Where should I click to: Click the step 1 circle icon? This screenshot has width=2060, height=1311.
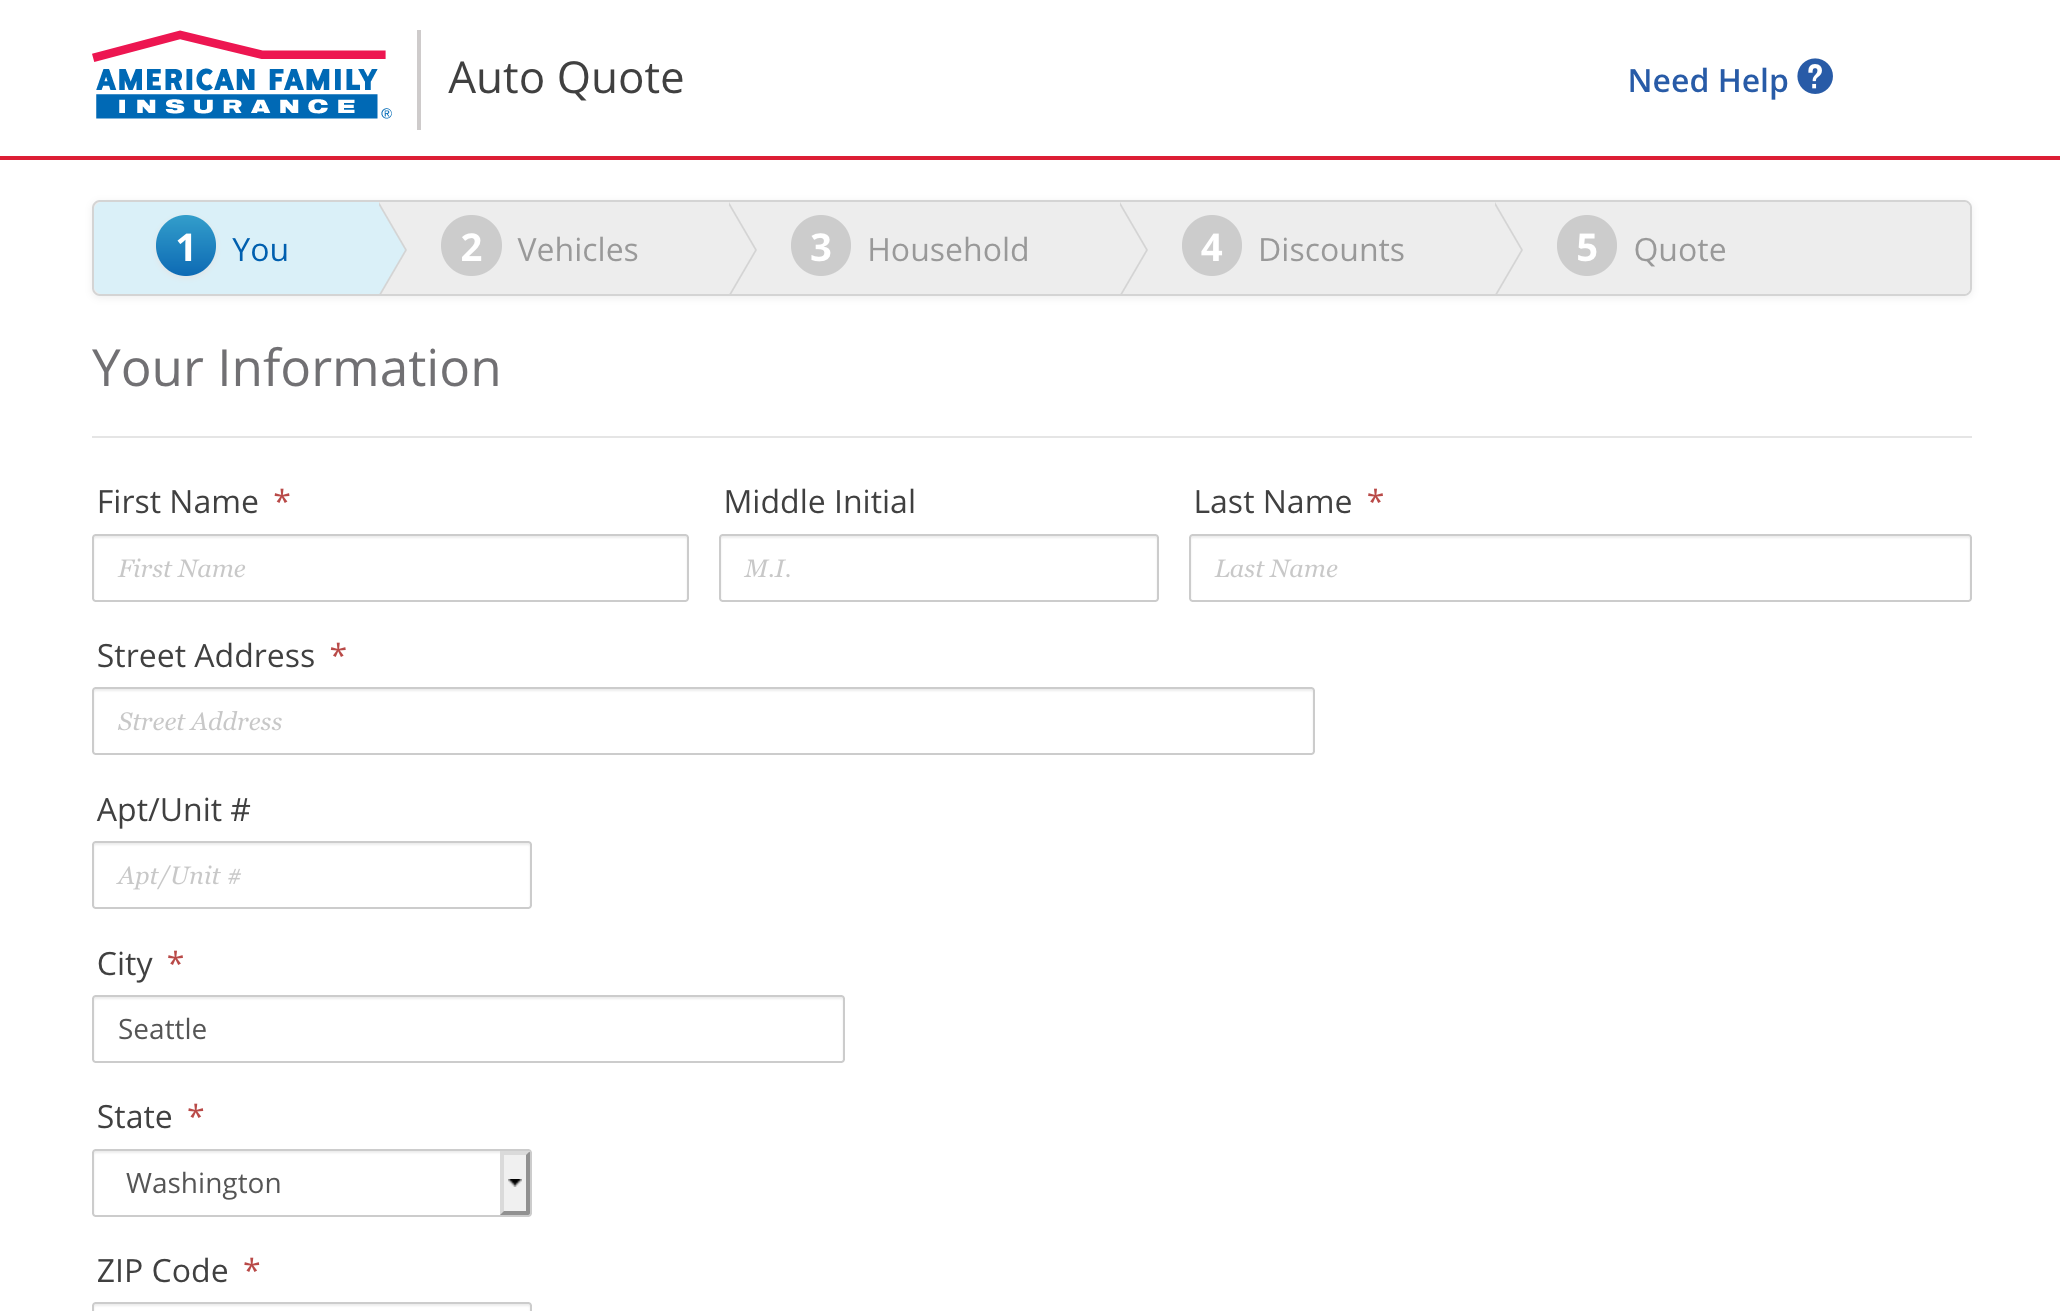pos(186,247)
